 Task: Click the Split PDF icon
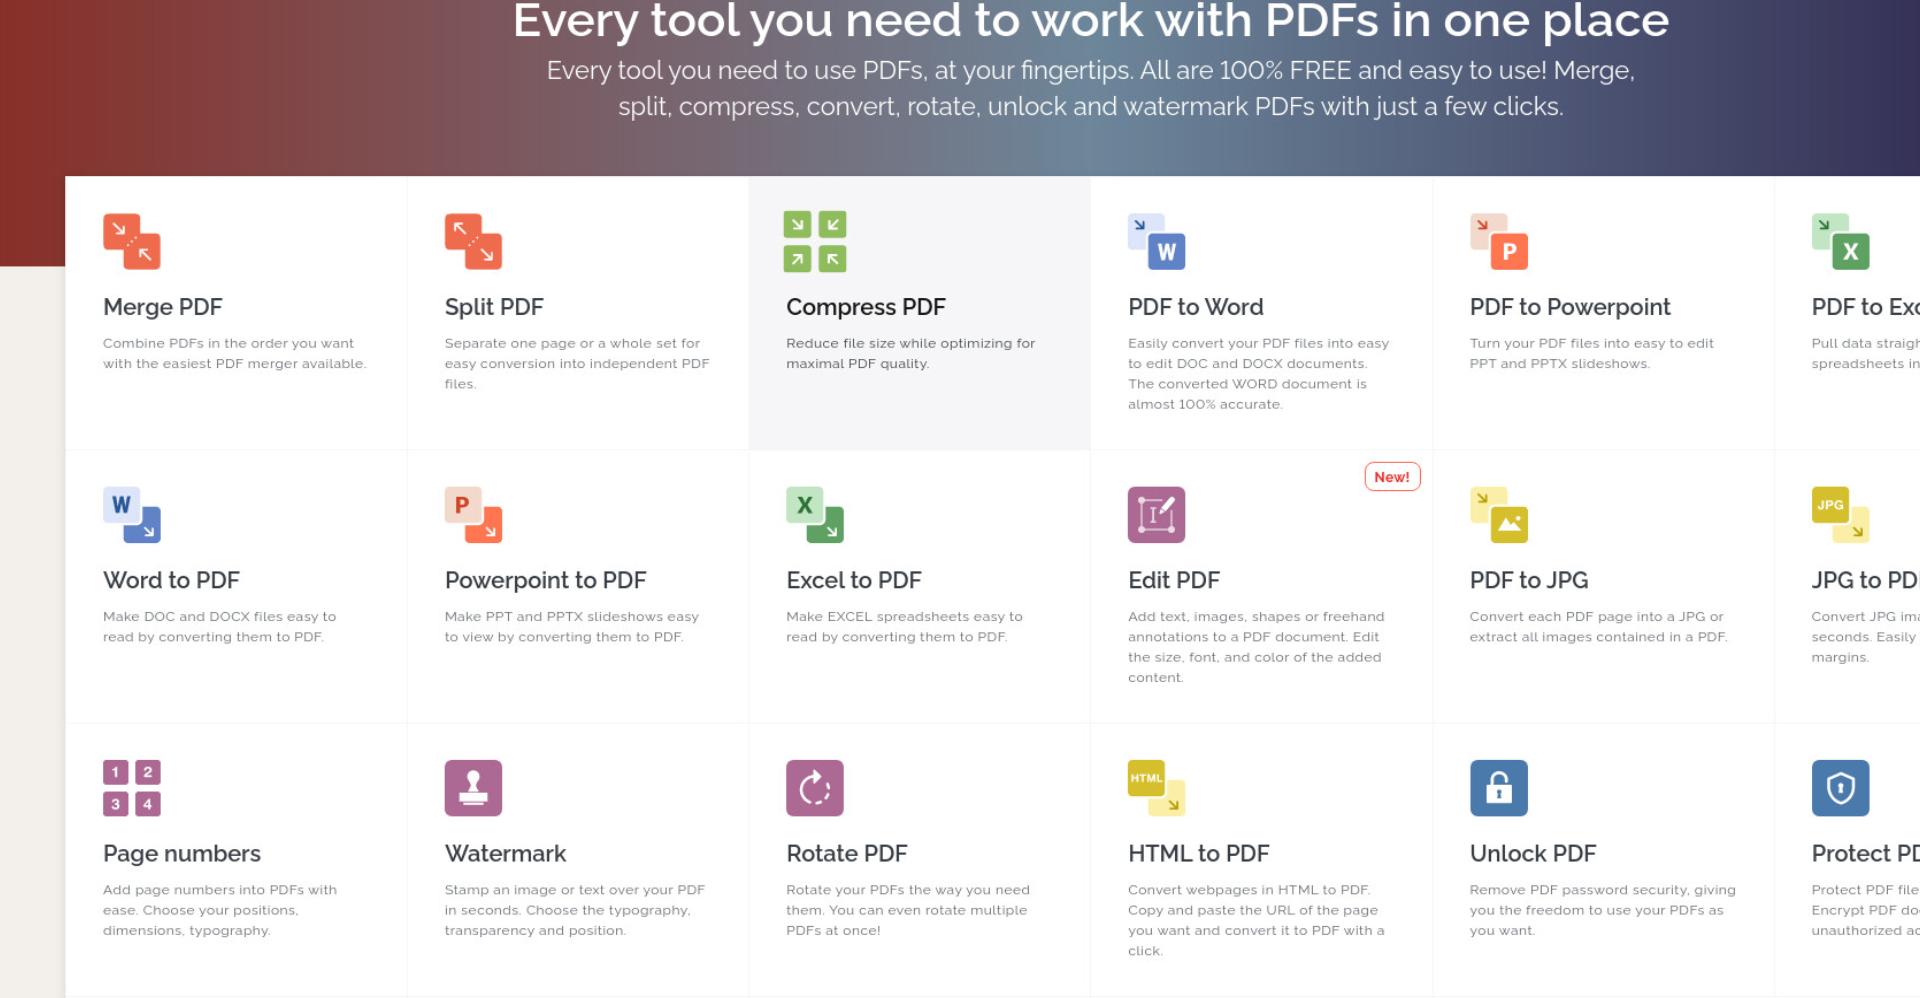[x=473, y=241]
